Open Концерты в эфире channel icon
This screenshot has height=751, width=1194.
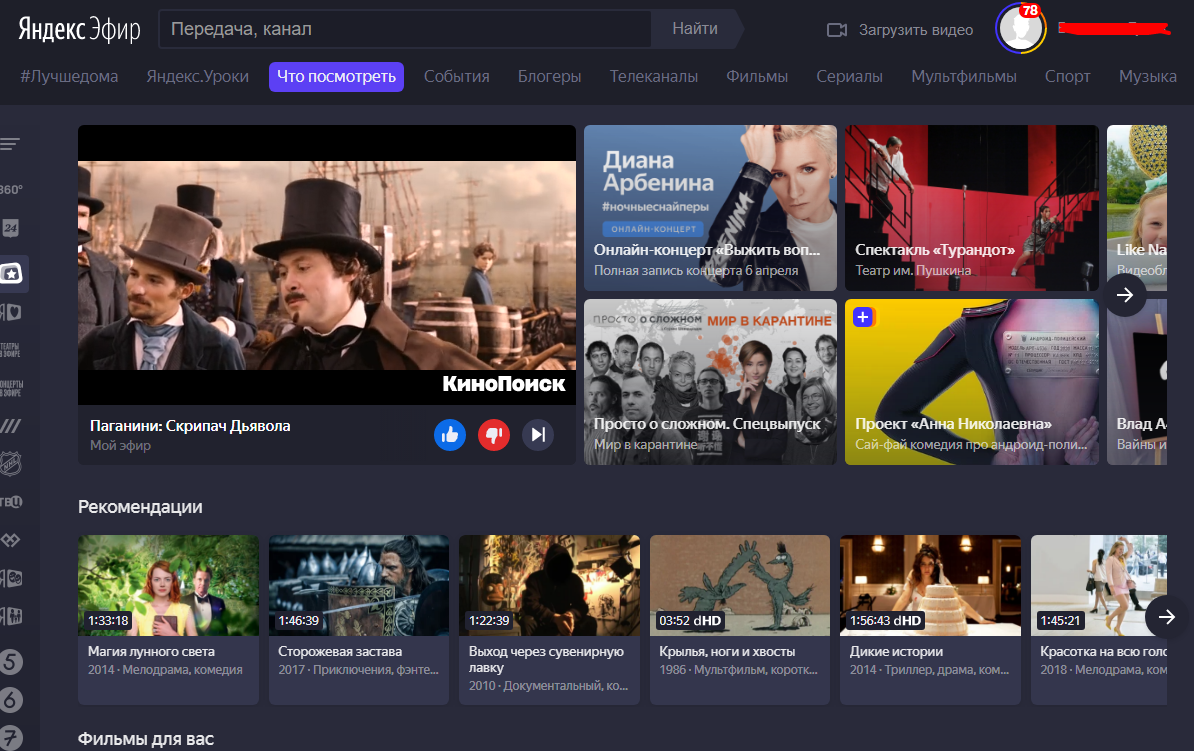11,388
